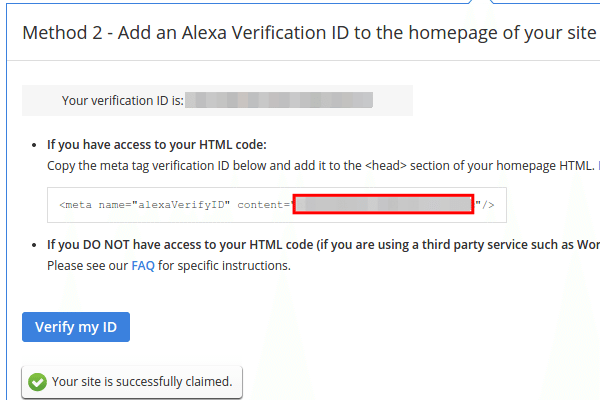Image resolution: width=600 pixels, height=400 pixels.
Task: Select the blurred verification ID value
Action: point(279,100)
